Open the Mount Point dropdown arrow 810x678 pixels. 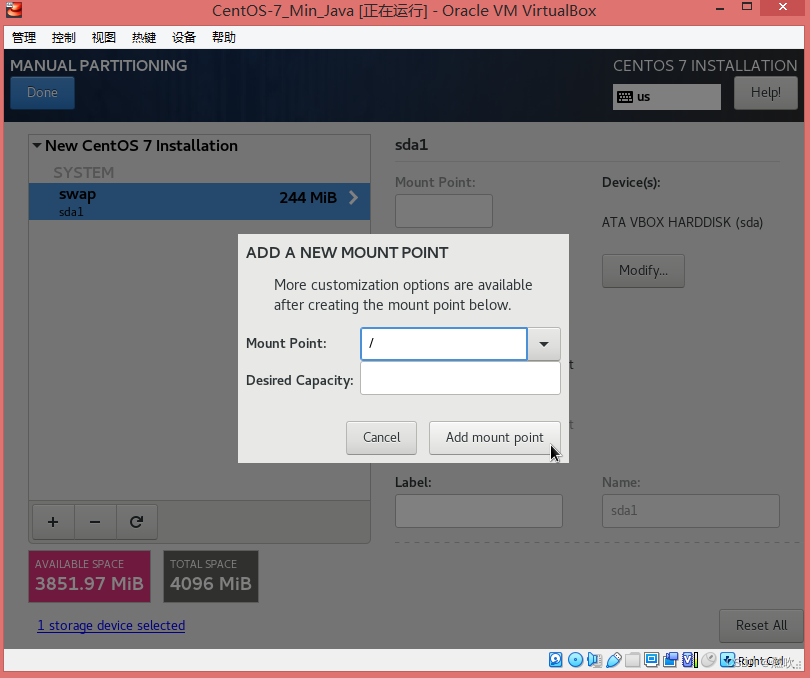pyautogui.click(x=543, y=344)
